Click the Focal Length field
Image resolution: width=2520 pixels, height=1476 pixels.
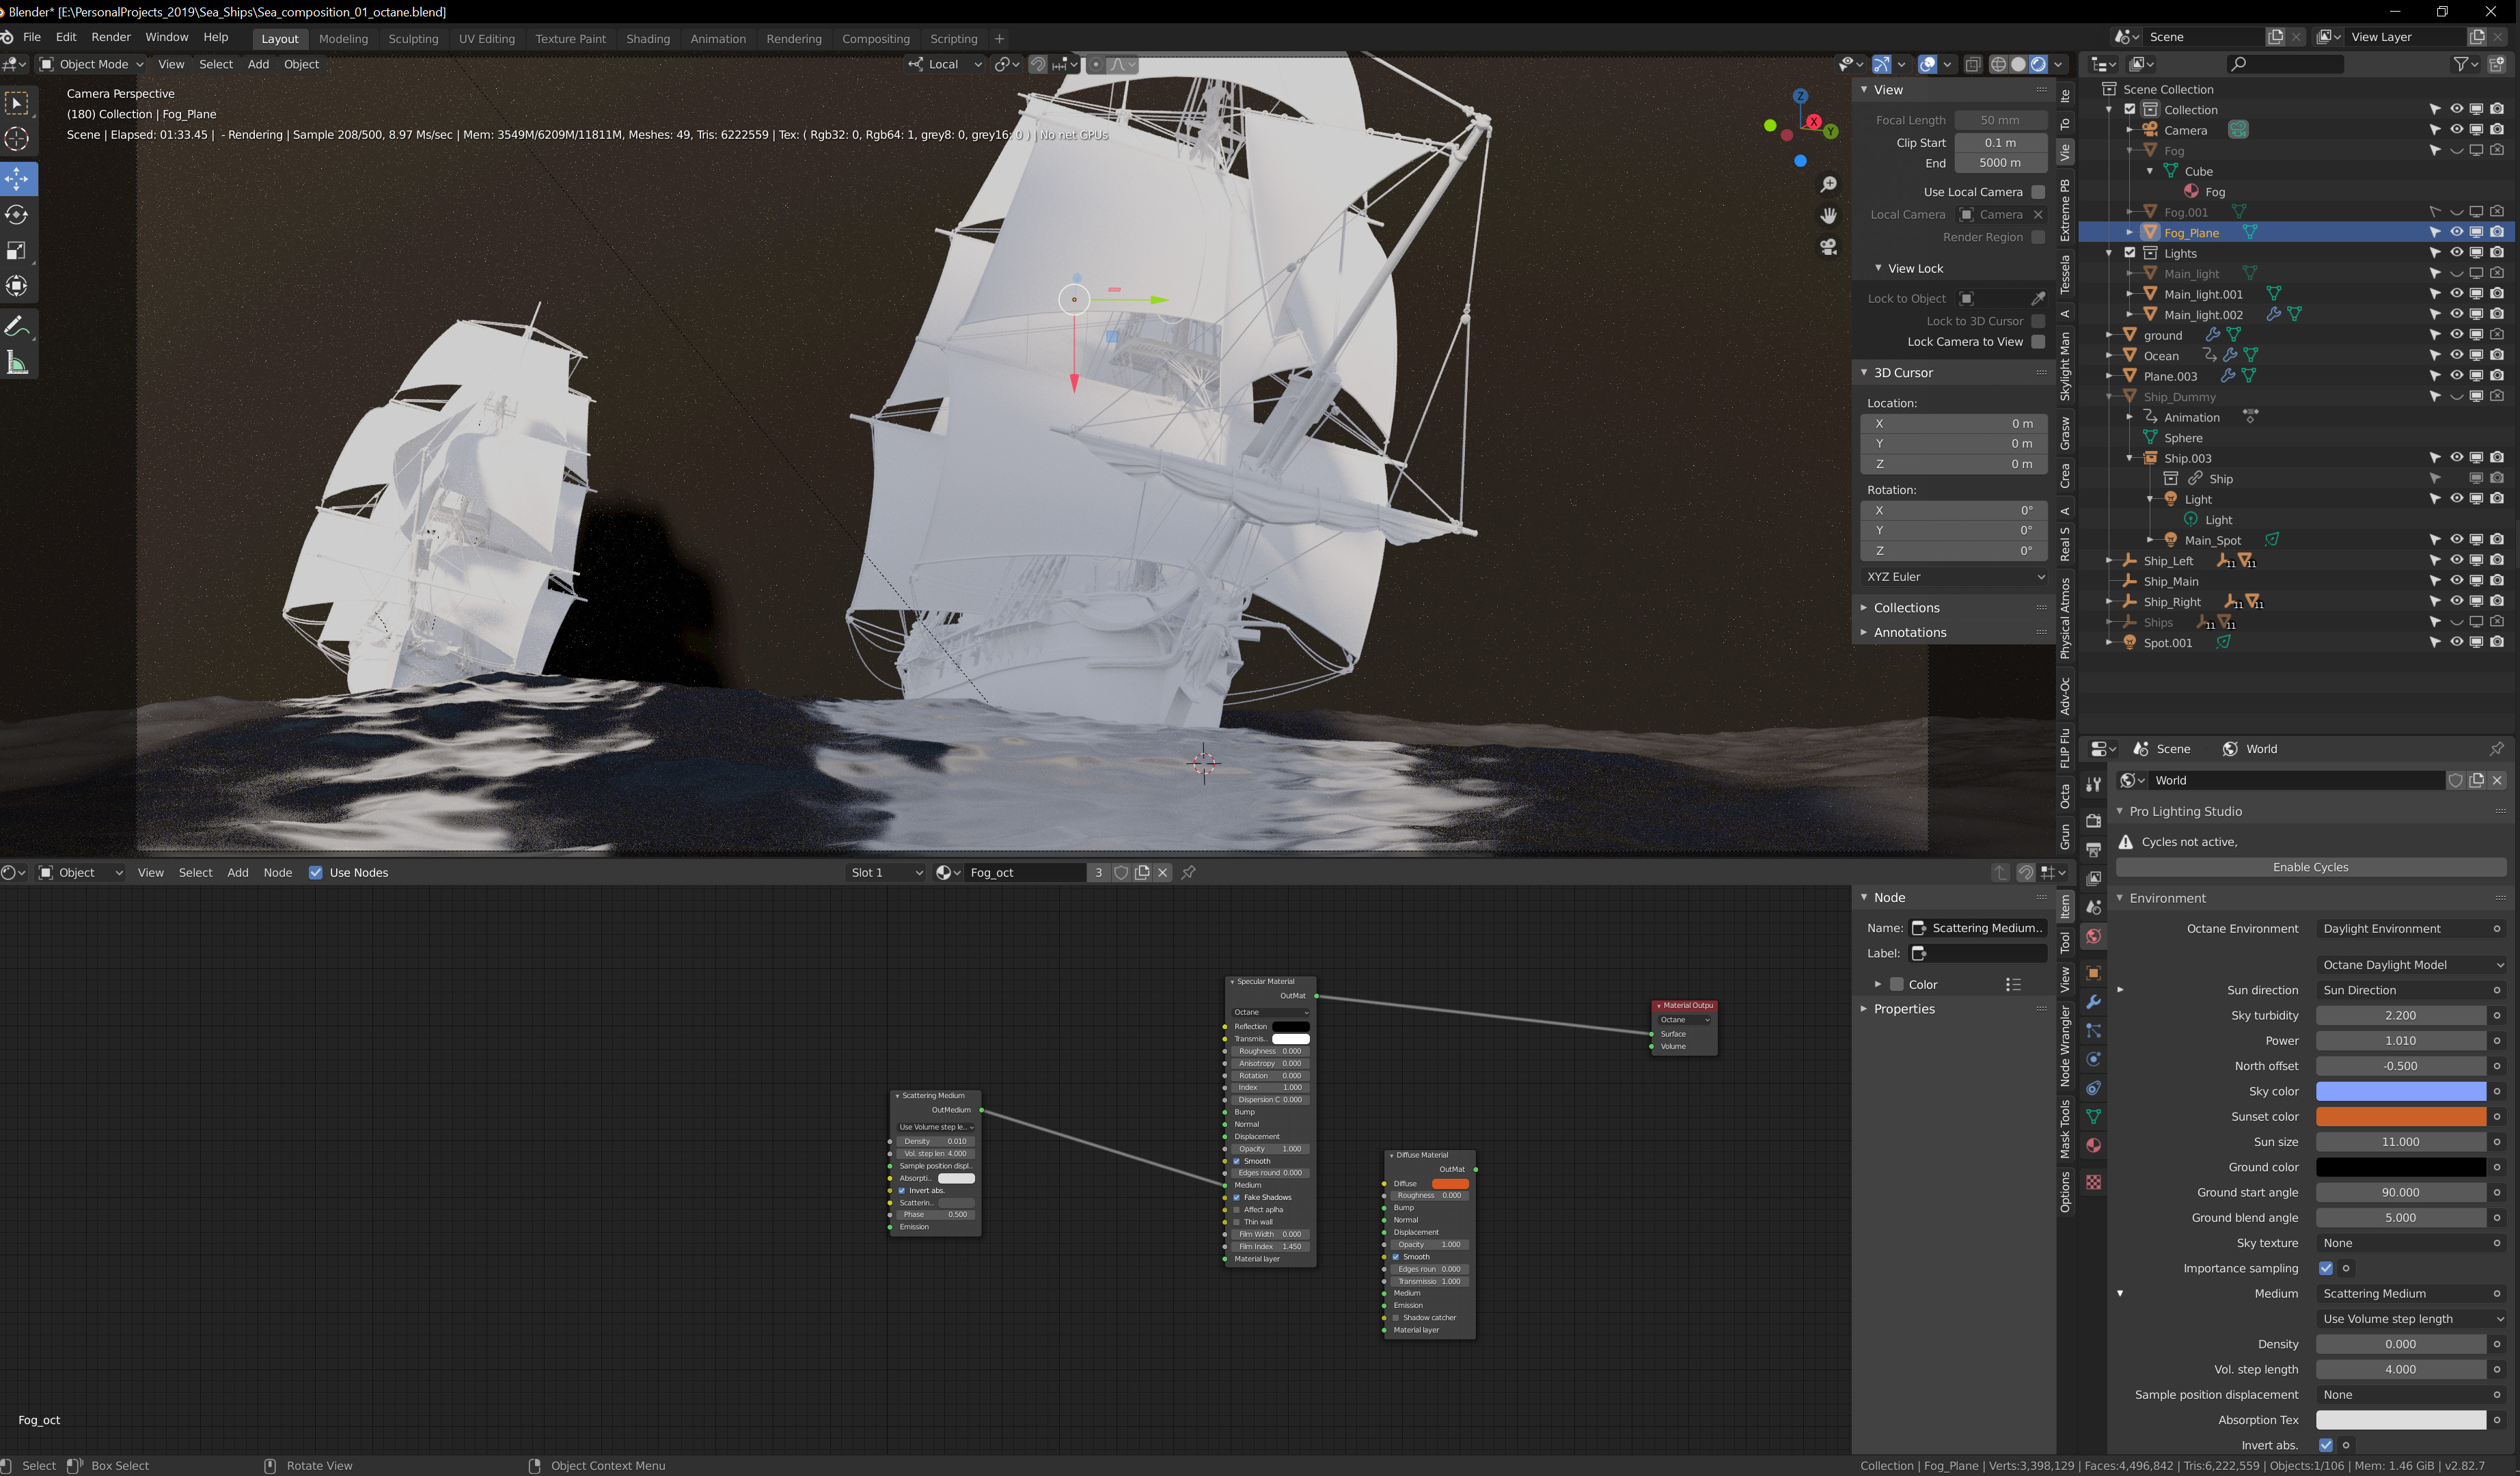tap(2000, 120)
